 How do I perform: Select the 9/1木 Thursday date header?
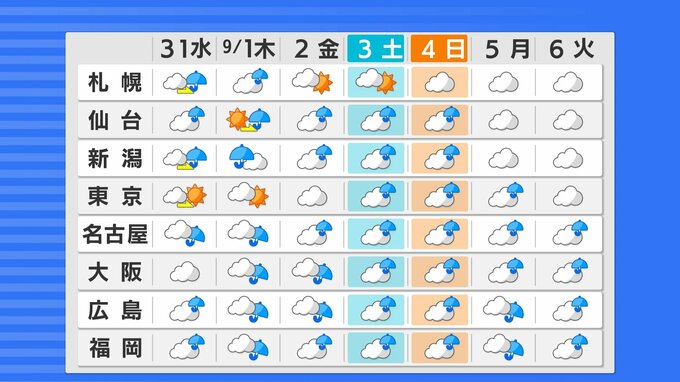tap(248, 49)
